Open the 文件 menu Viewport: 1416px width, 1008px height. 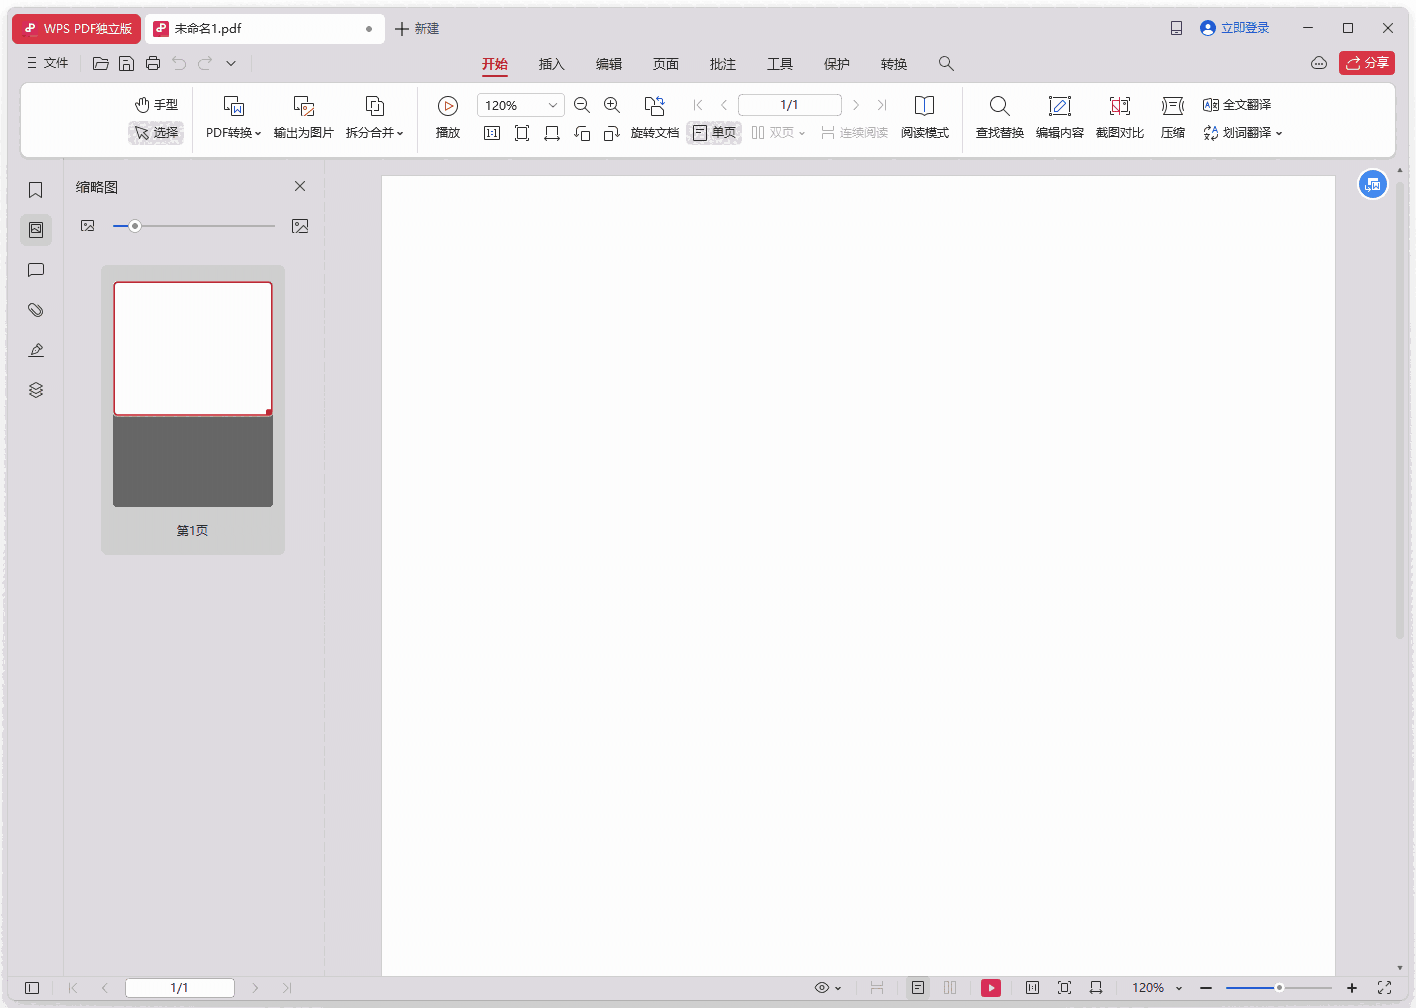point(47,62)
